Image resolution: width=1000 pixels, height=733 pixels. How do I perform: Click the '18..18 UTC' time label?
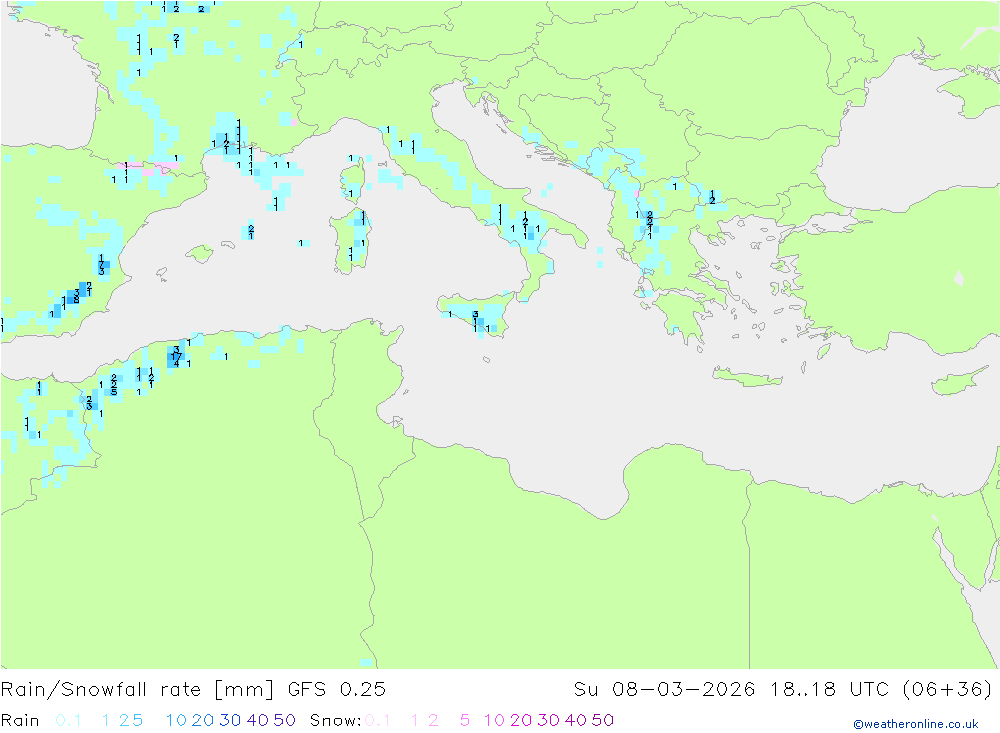pos(829,690)
